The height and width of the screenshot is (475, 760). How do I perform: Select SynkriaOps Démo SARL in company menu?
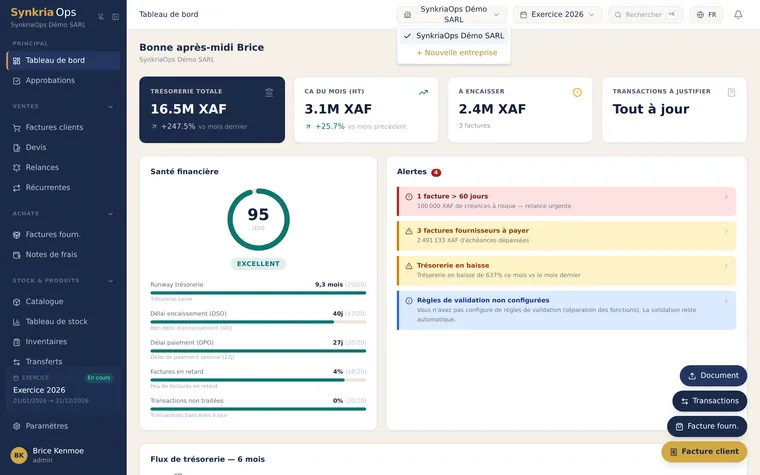(454, 36)
